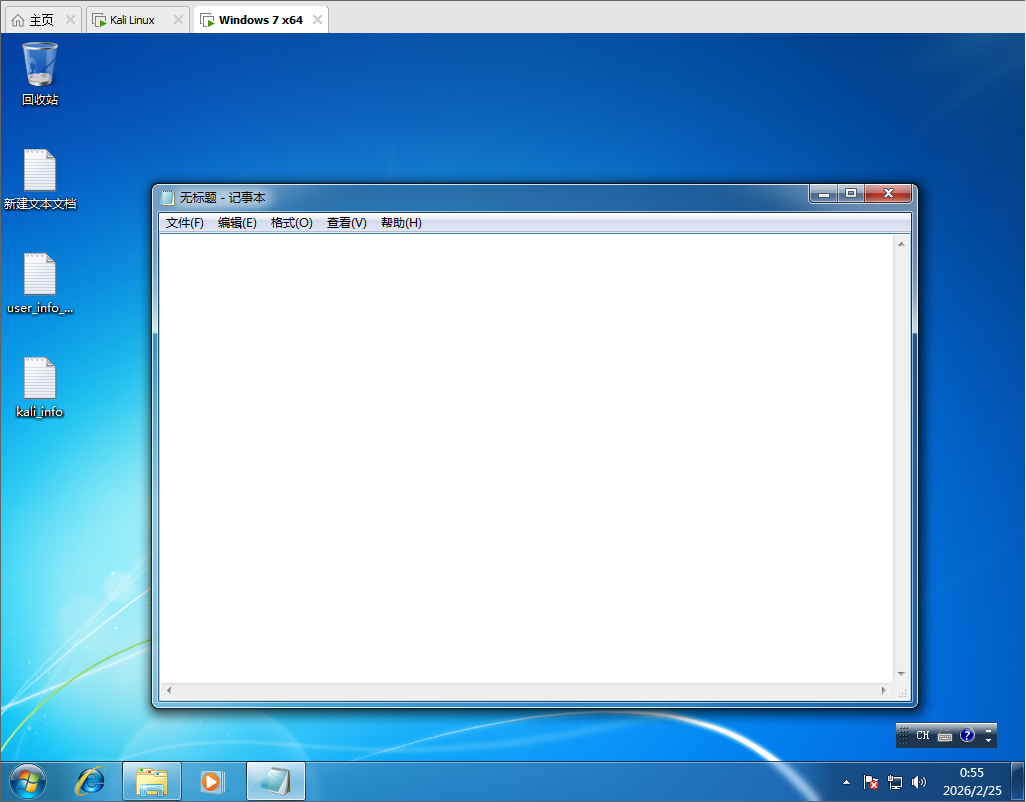Click the Notepad horizontal scrollbar right arrow
The width and height of the screenshot is (1026, 802).
pyautogui.click(x=884, y=690)
